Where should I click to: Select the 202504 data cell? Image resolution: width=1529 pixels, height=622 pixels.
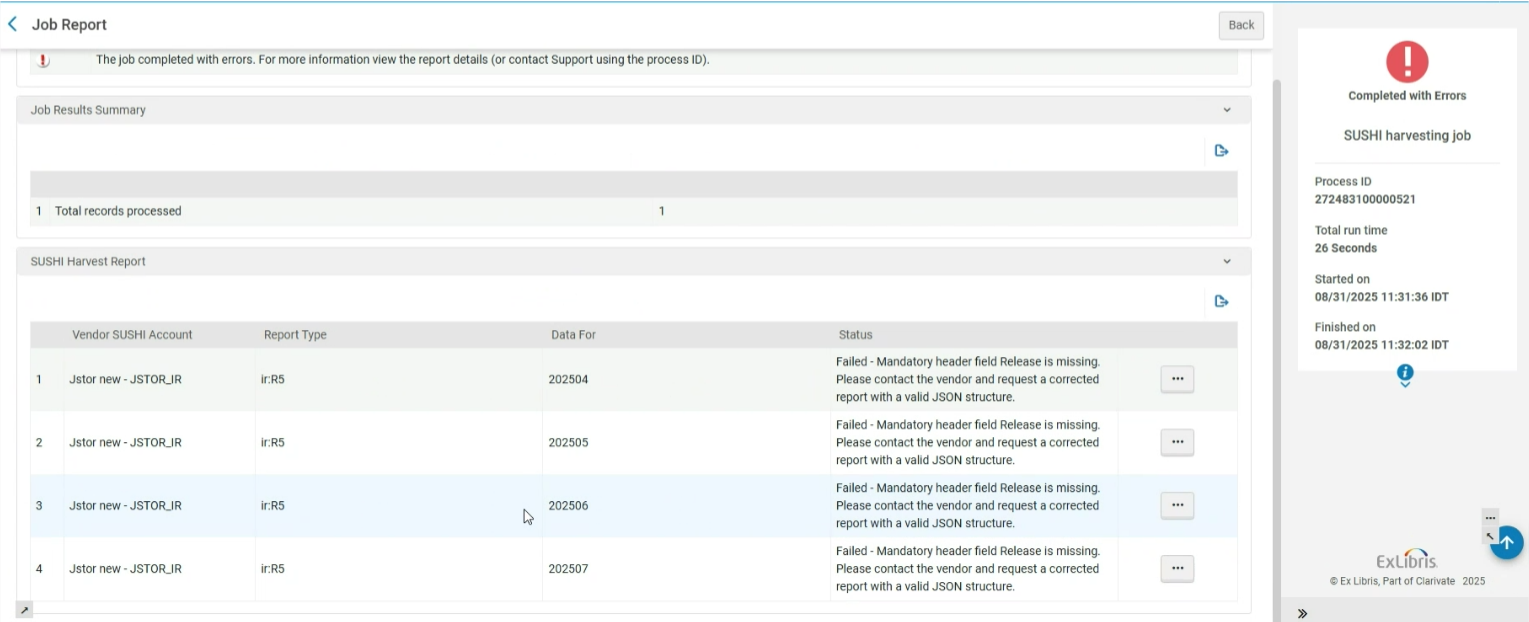[x=568, y=380]
